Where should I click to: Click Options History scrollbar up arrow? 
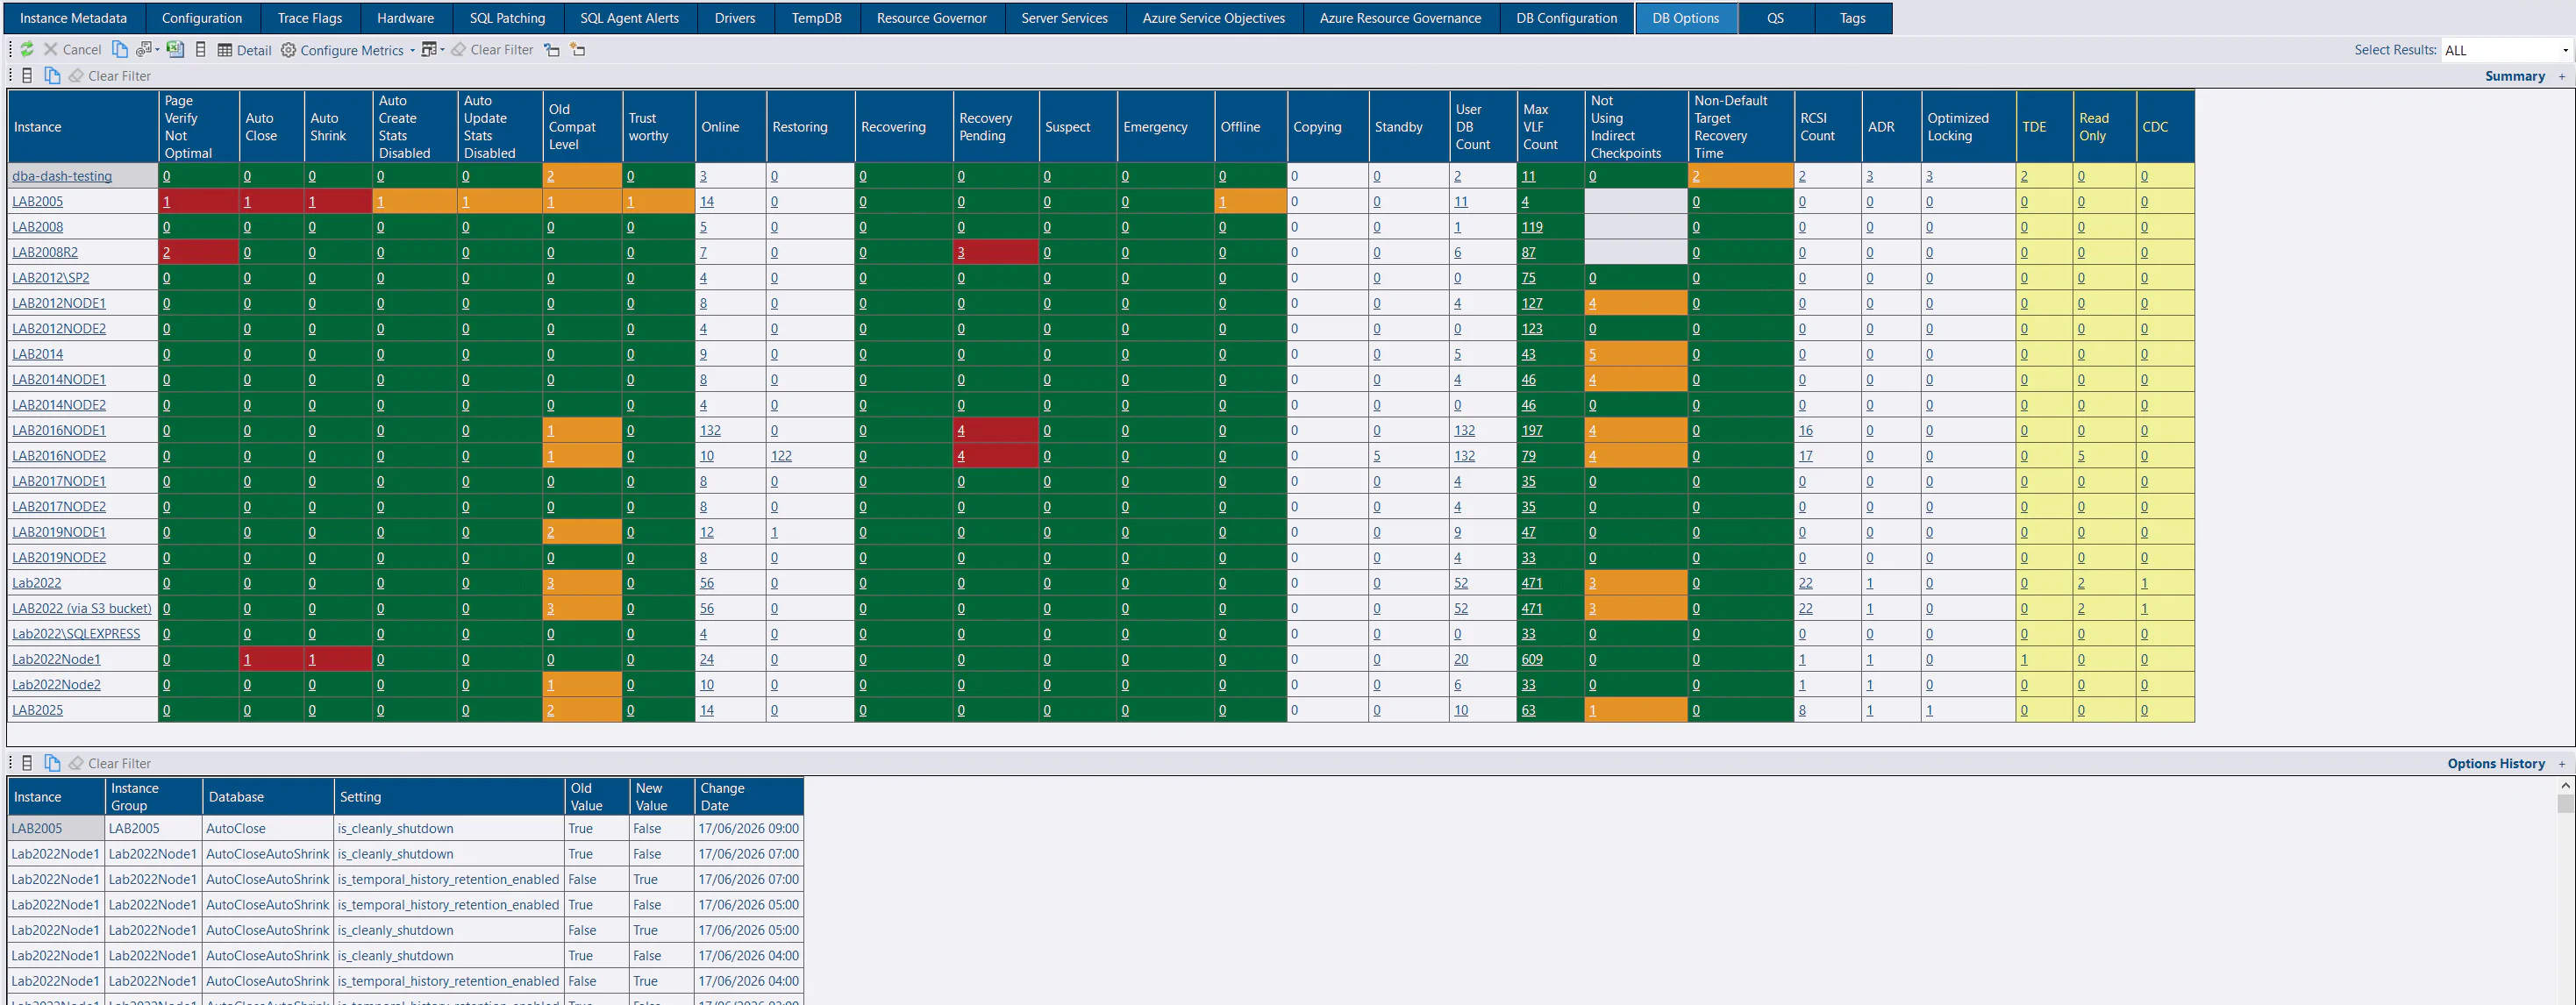[2565, 785]
